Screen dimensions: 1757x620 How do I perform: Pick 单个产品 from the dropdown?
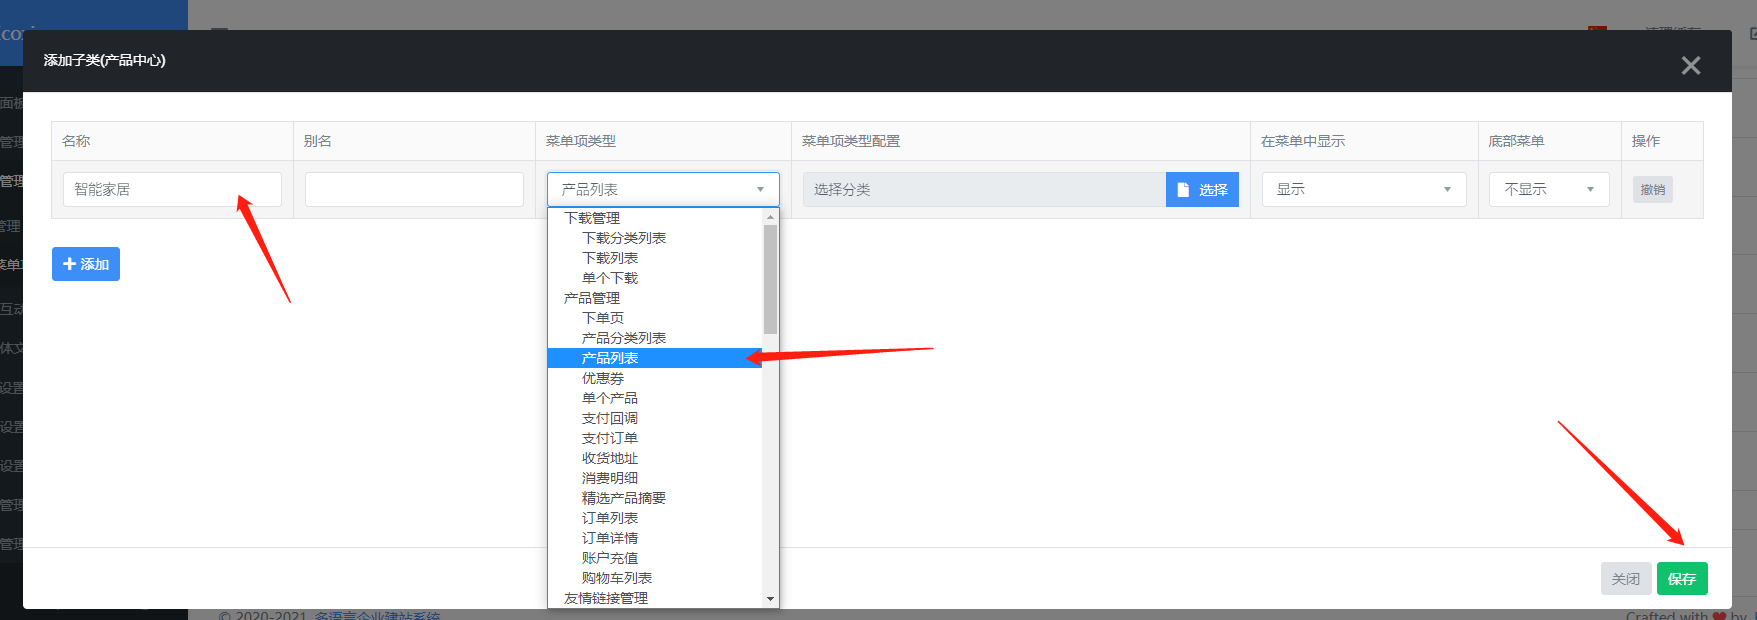click(x=609, y=398)
